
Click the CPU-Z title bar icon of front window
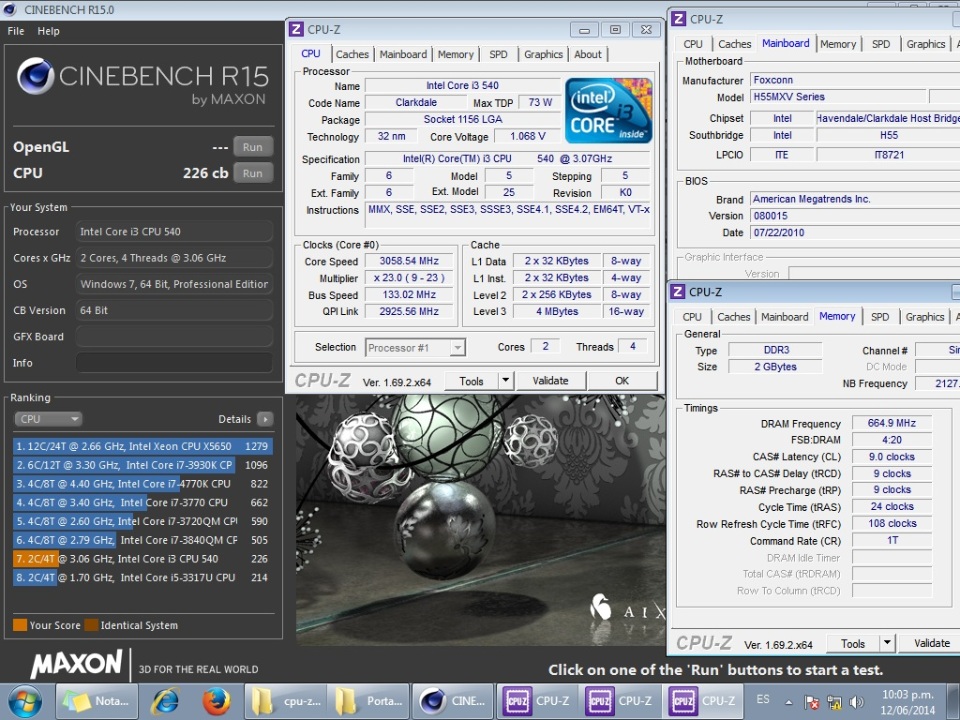click(x=296, y=29)
